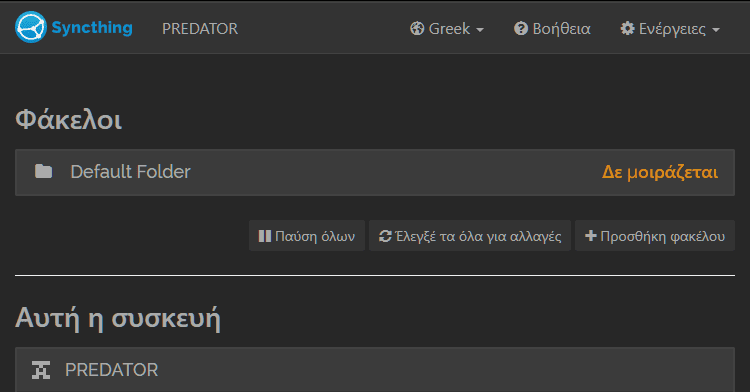
Task: Click Έλεγξέ τα όλα για αλλαγές button
Action: (x=470, y=236)
